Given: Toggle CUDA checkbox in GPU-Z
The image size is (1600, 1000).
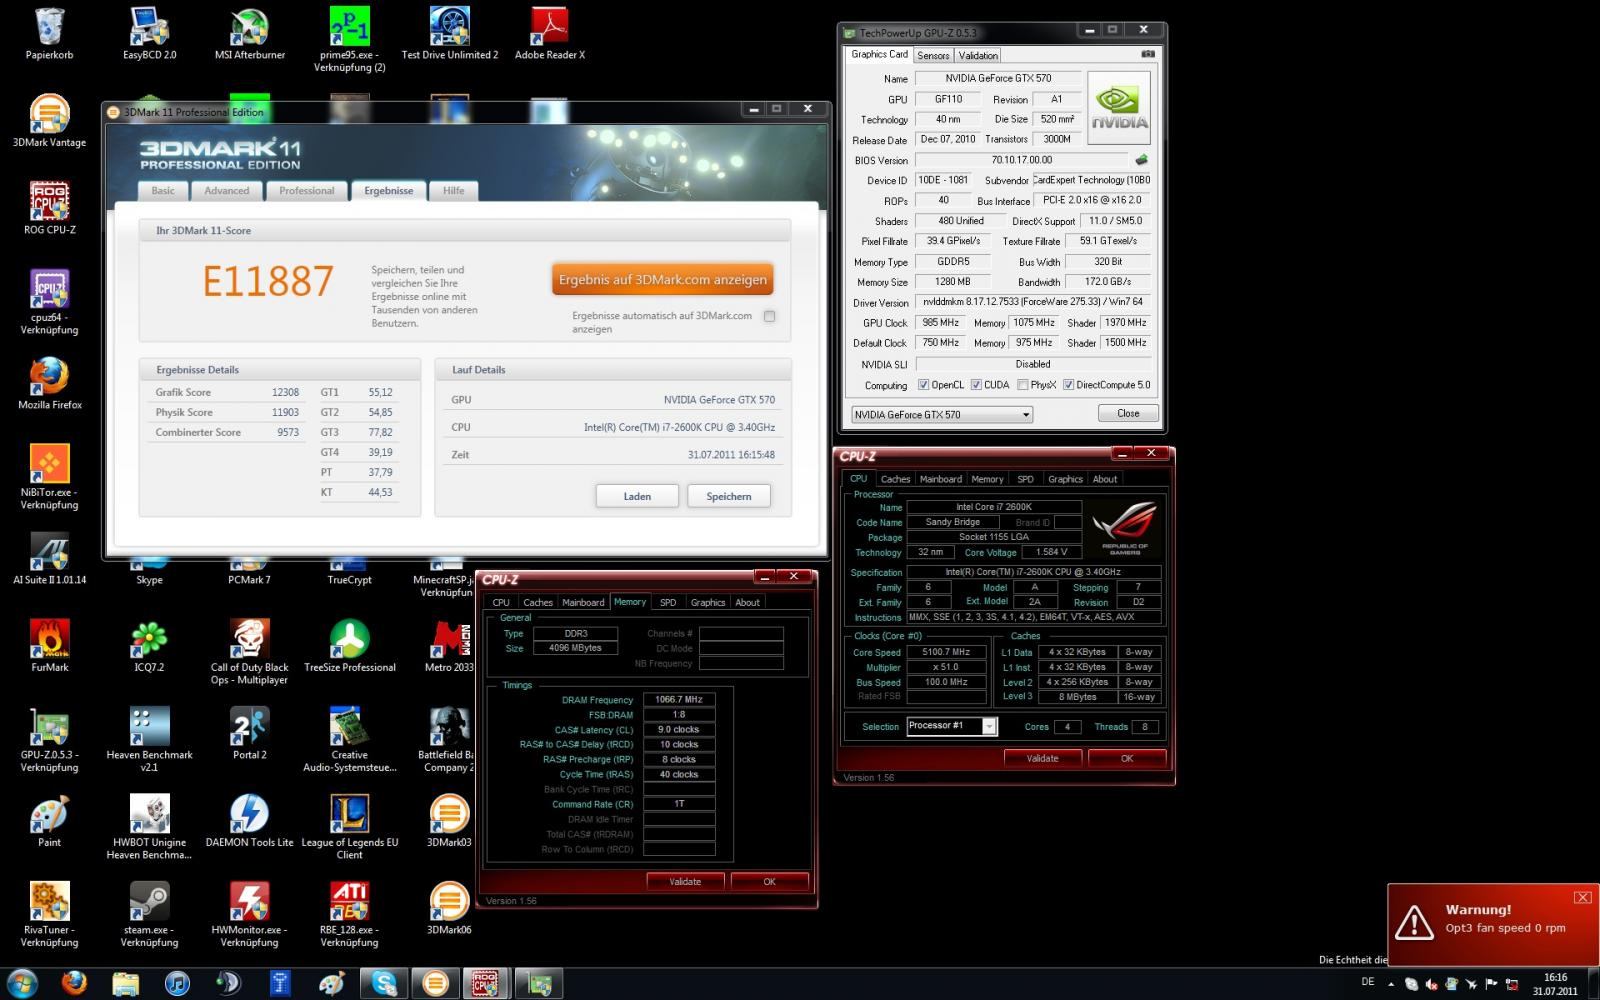Looking at the screenshot, I should [x=975, y=385].
